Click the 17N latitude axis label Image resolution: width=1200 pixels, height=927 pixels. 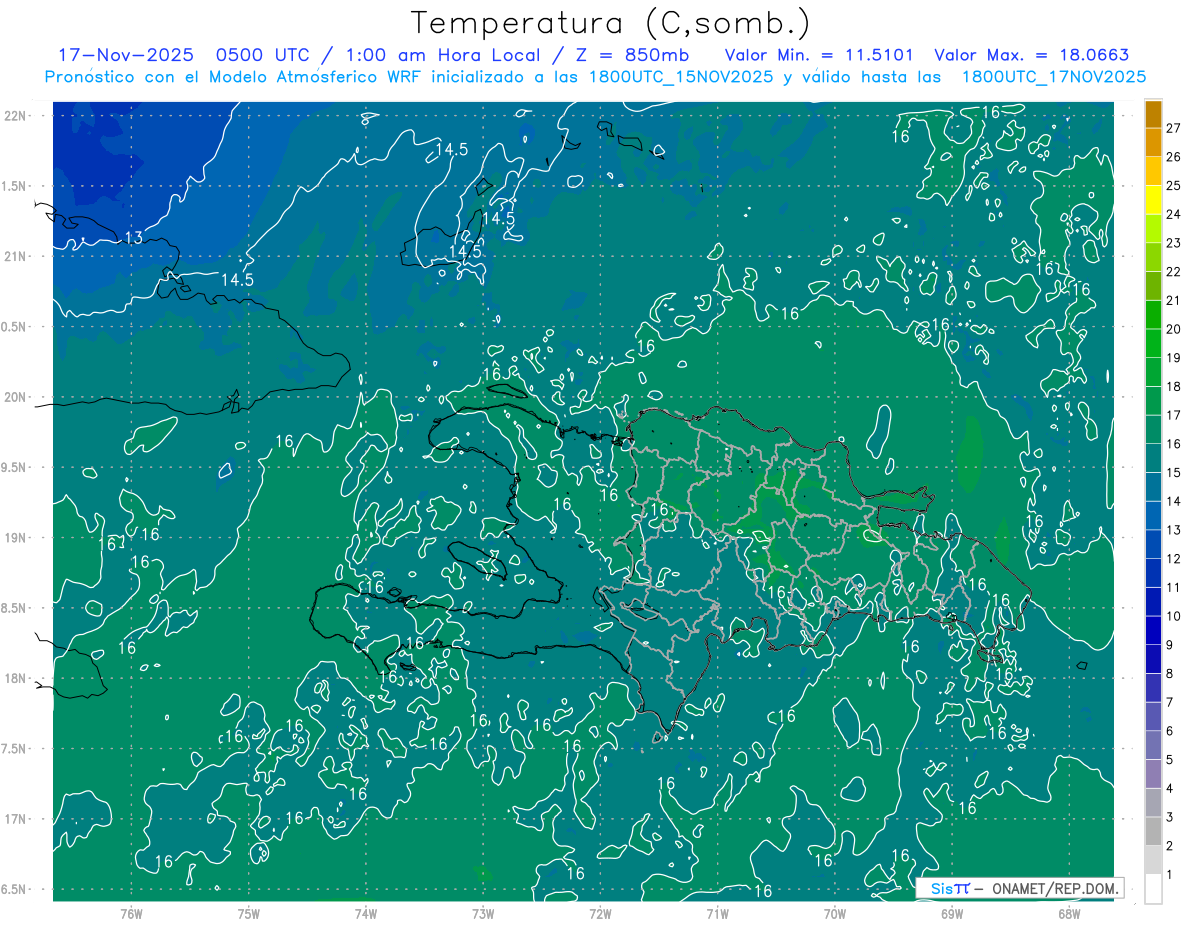coord(14,819)
